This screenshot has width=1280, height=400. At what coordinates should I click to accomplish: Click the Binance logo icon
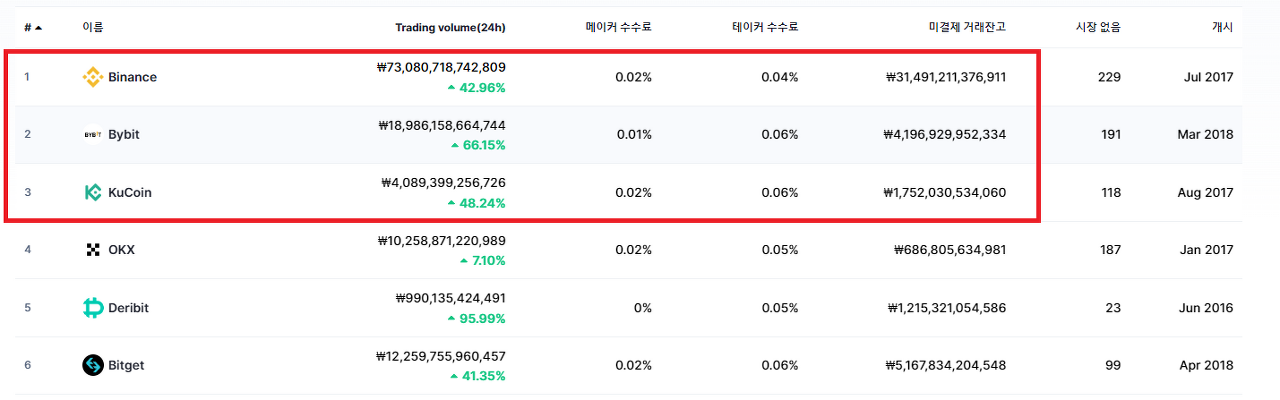tap(93, 77)
